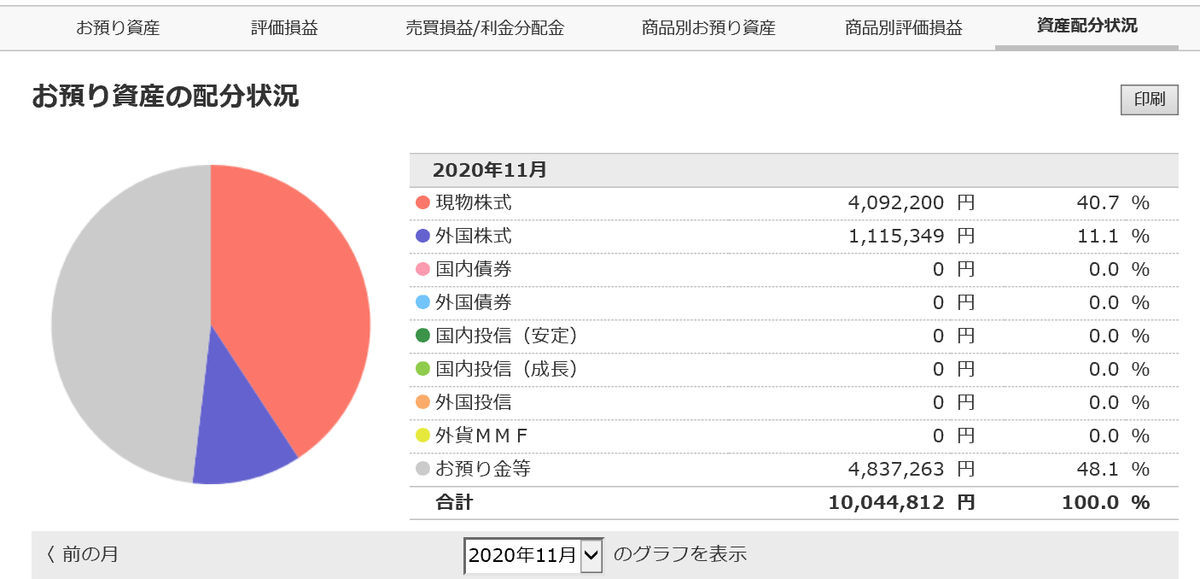
Task: Switch to the 商品別評価損益 tab
Action: (903, 28)
